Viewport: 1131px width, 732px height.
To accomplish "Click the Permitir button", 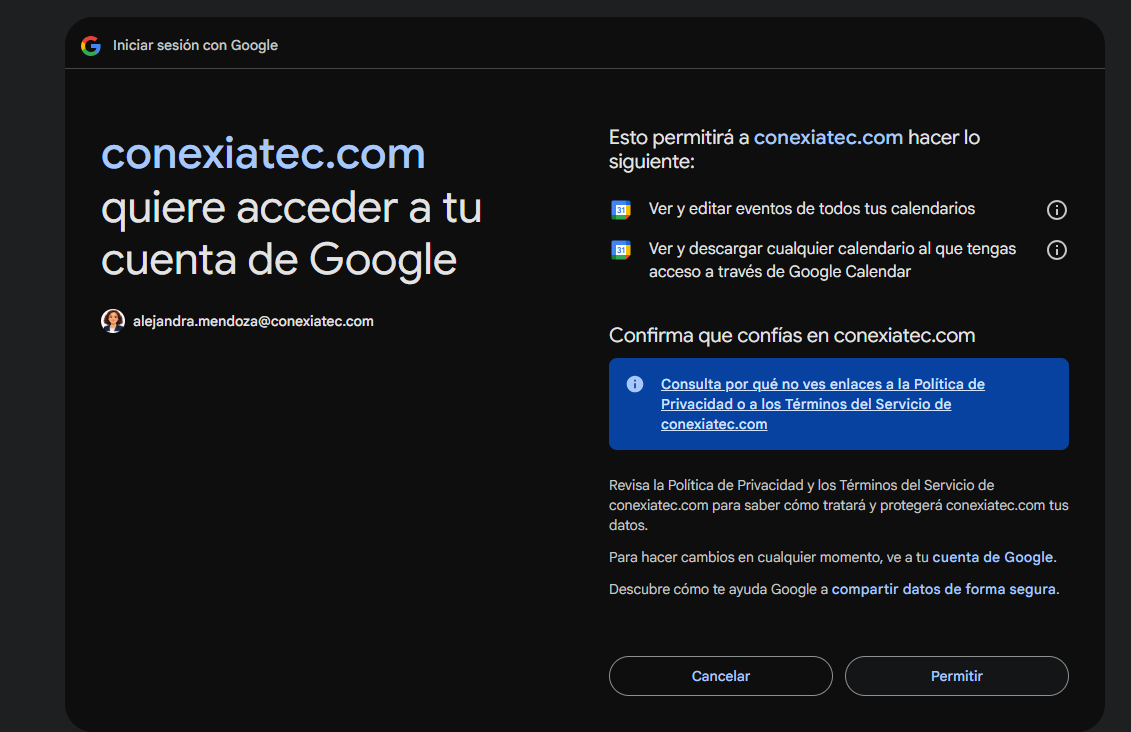I will click(x=955, y=676).
